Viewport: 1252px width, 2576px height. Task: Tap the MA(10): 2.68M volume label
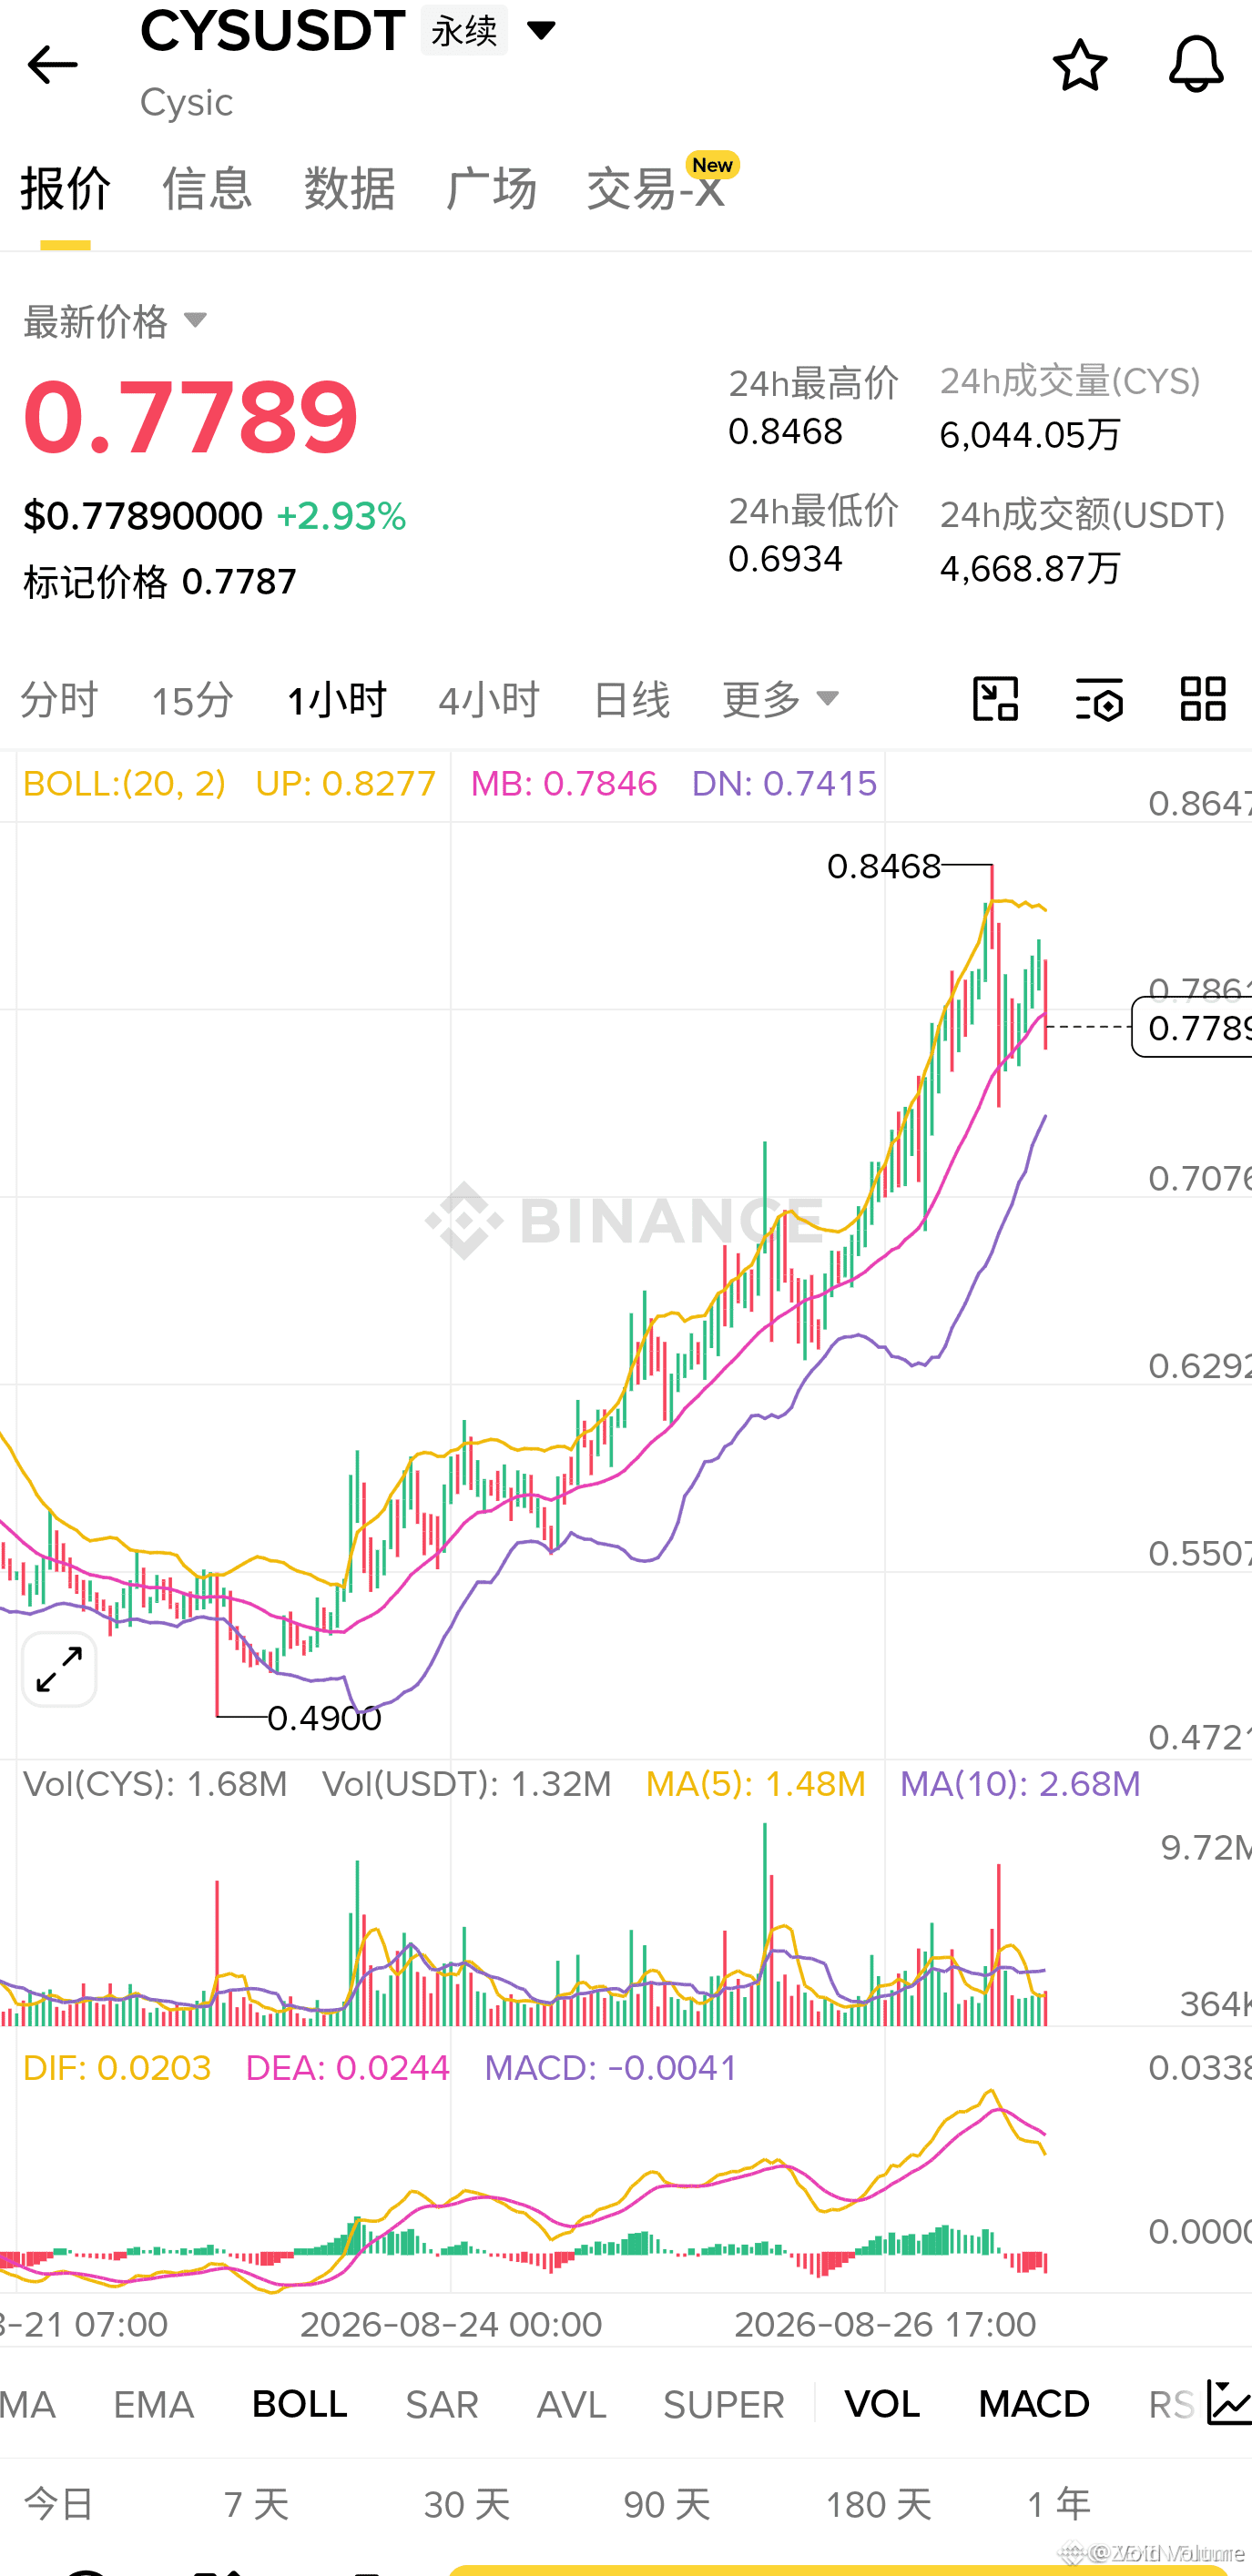pos(1020,1785)
